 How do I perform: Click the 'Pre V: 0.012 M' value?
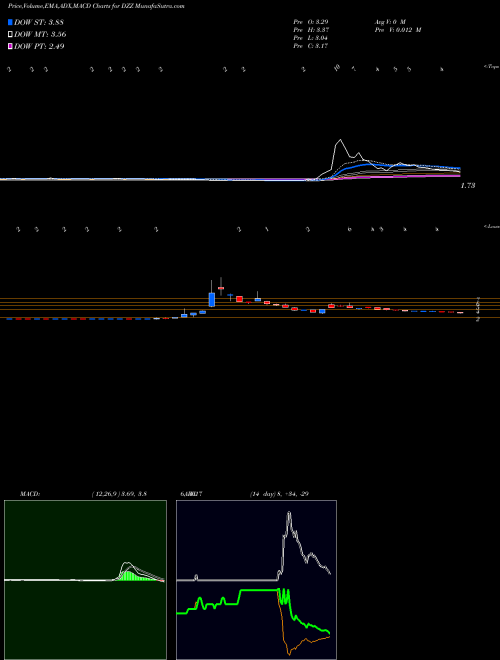coord(397,30)
